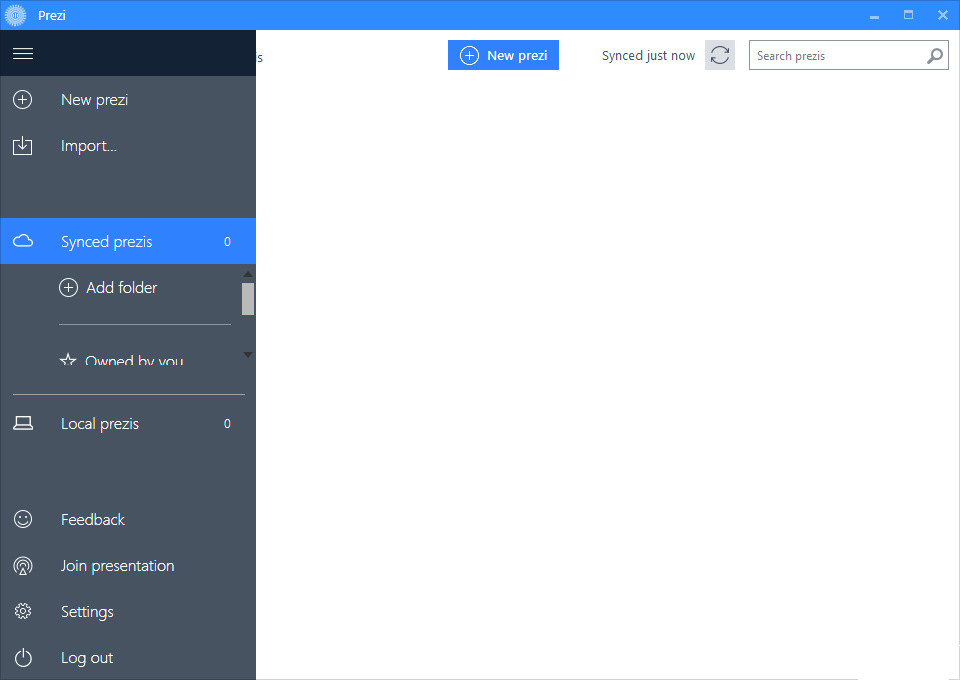The image size is (960, 680).
Task: Click the Synced prezis cloud icon
Action: (23, 241)
